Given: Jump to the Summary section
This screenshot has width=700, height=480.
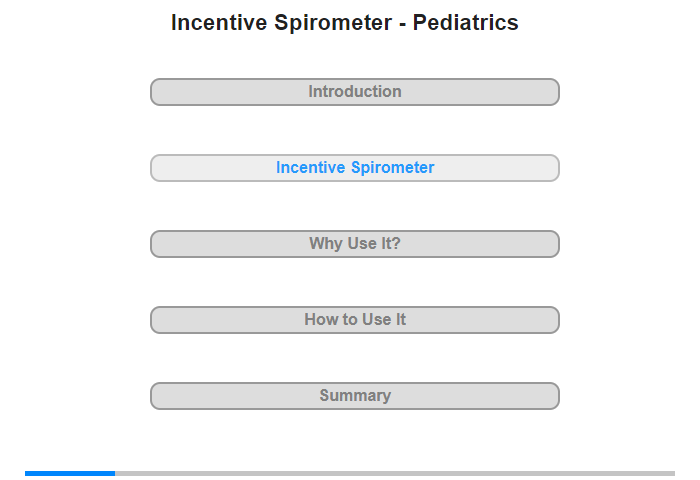Looking at the screenshot, I should pyautogui.click(x=354, y=396).
